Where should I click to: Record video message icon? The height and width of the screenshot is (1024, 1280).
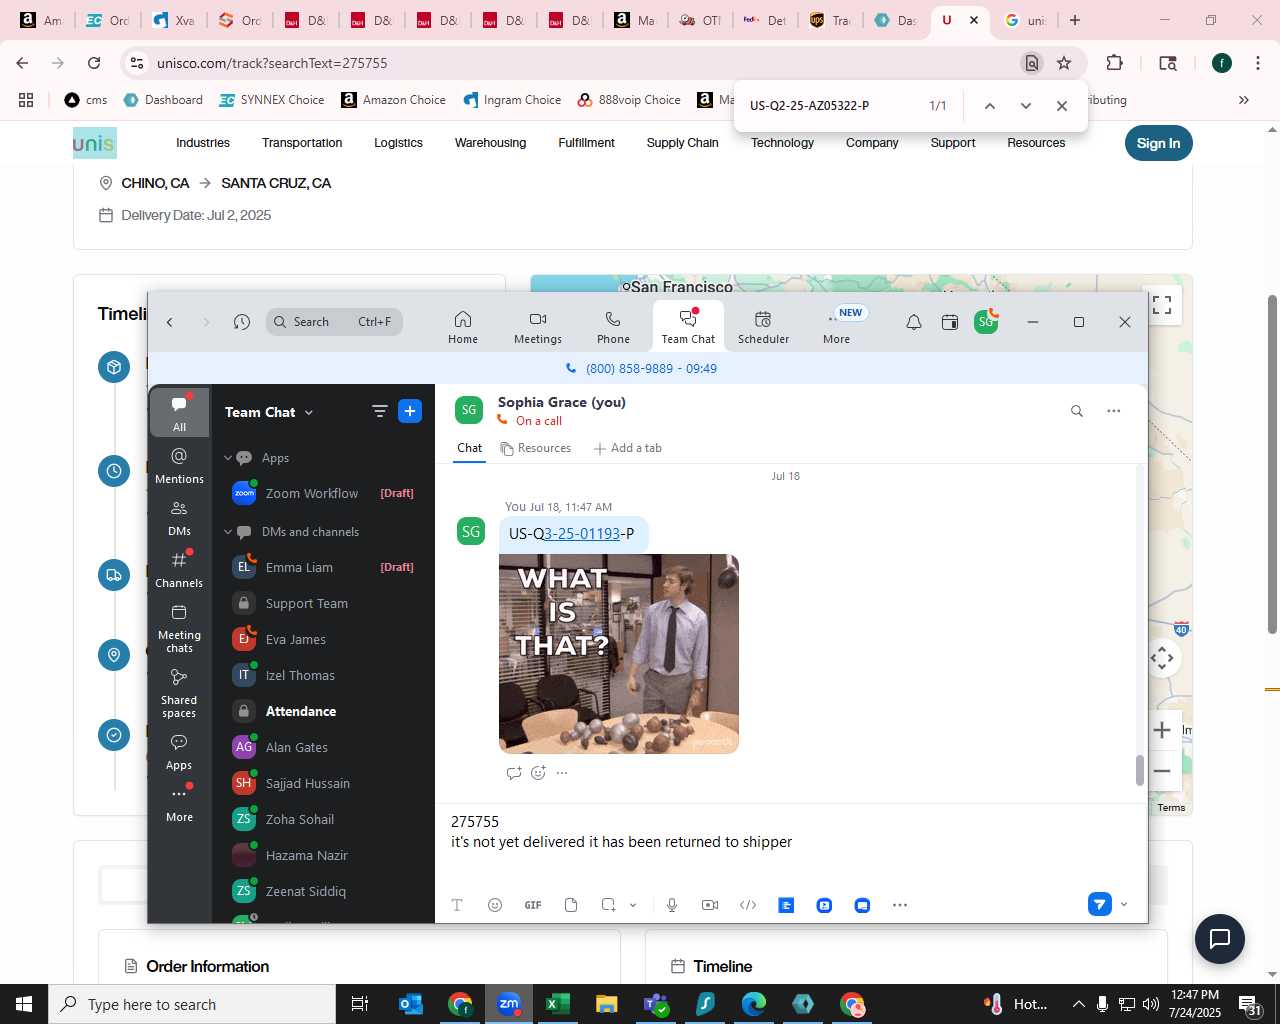click(x=710, y=905)
